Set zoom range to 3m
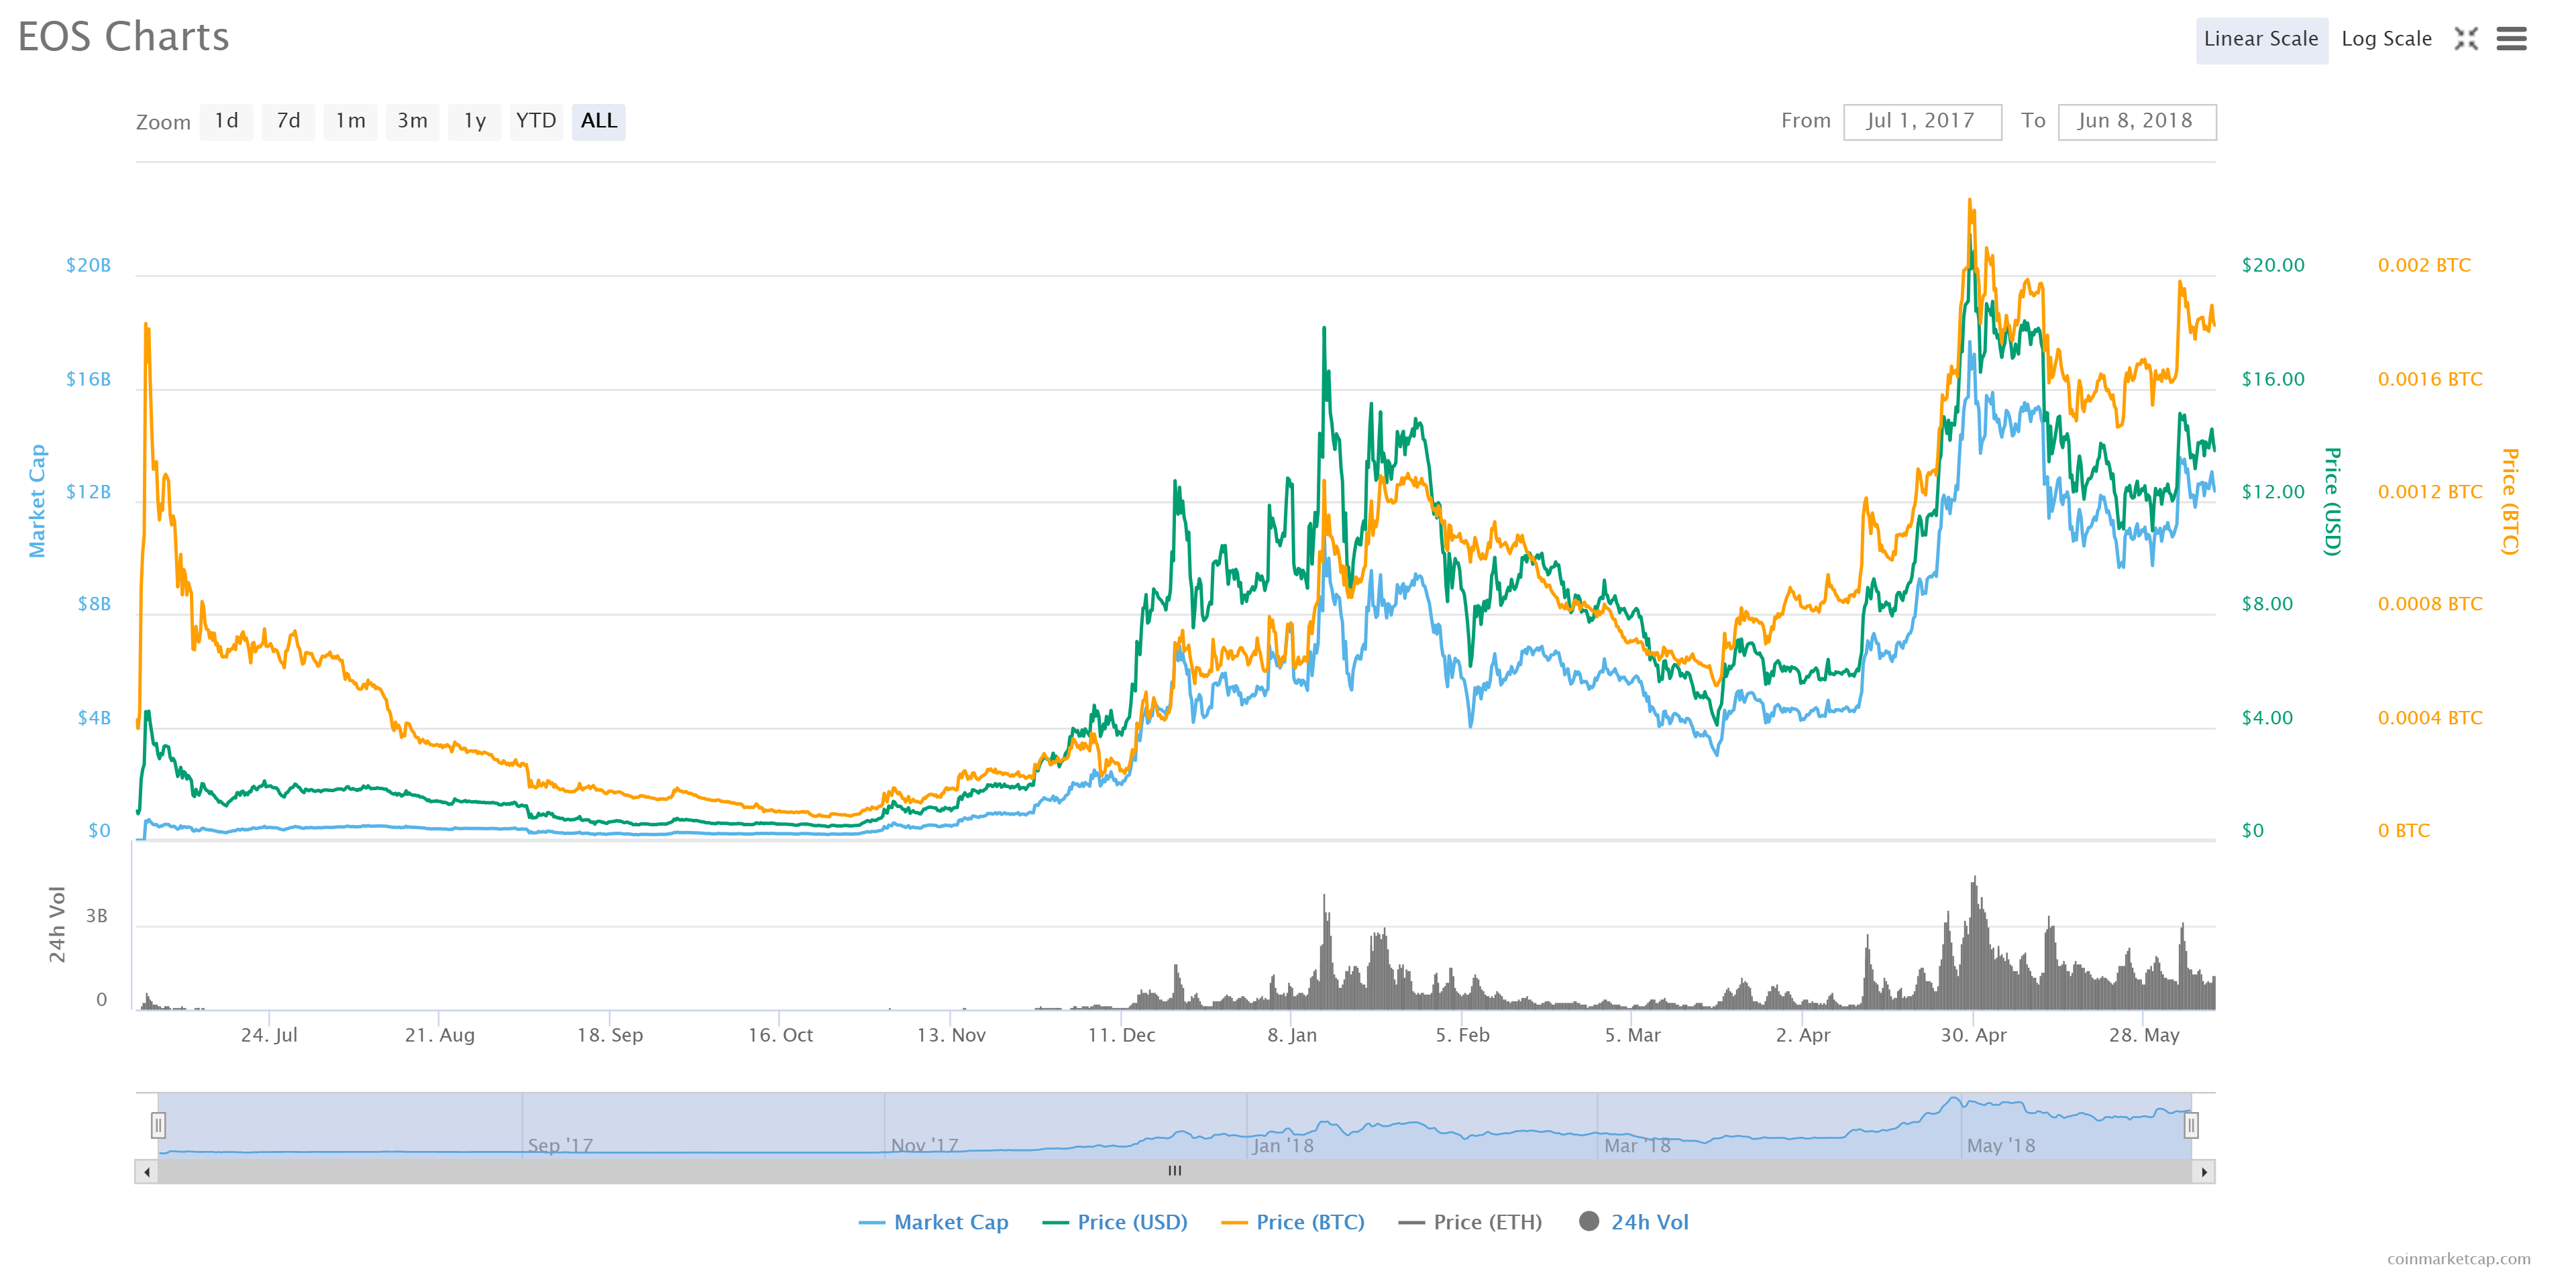Image resolution: width=2576 pixels, height=1273 pixels. [x=412, y=121]
